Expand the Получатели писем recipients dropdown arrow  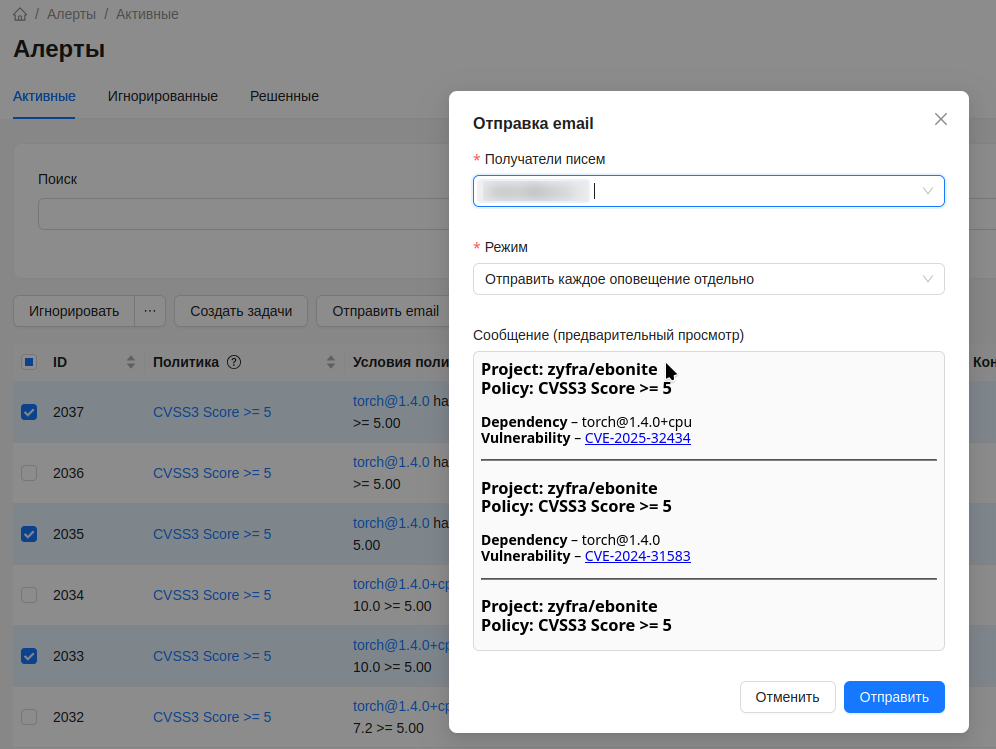pyautogui.click(x=927, y=191)
